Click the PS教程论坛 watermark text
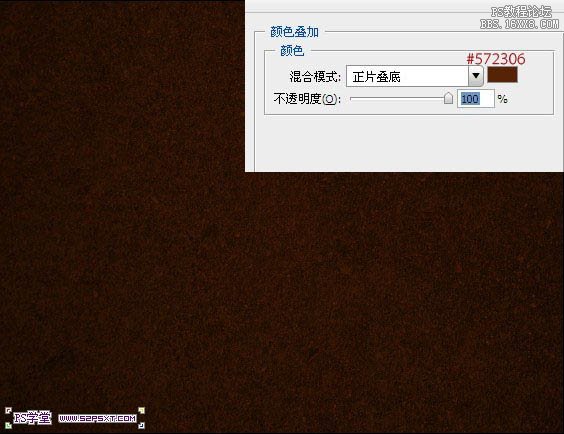The height and width of the screenshot is (434, 564). point(521,12)
